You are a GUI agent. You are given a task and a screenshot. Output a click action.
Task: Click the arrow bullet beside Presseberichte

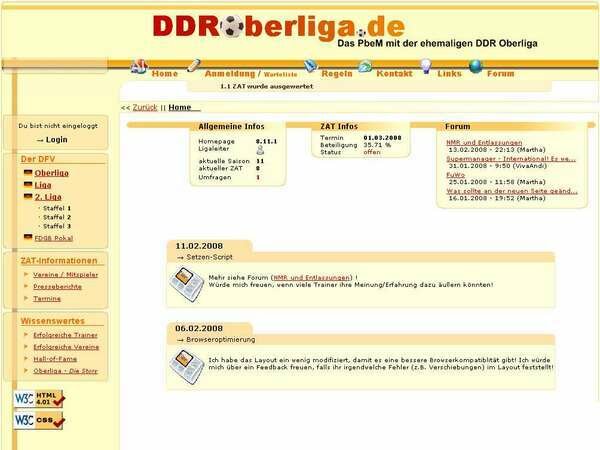(x=26, y=286)
